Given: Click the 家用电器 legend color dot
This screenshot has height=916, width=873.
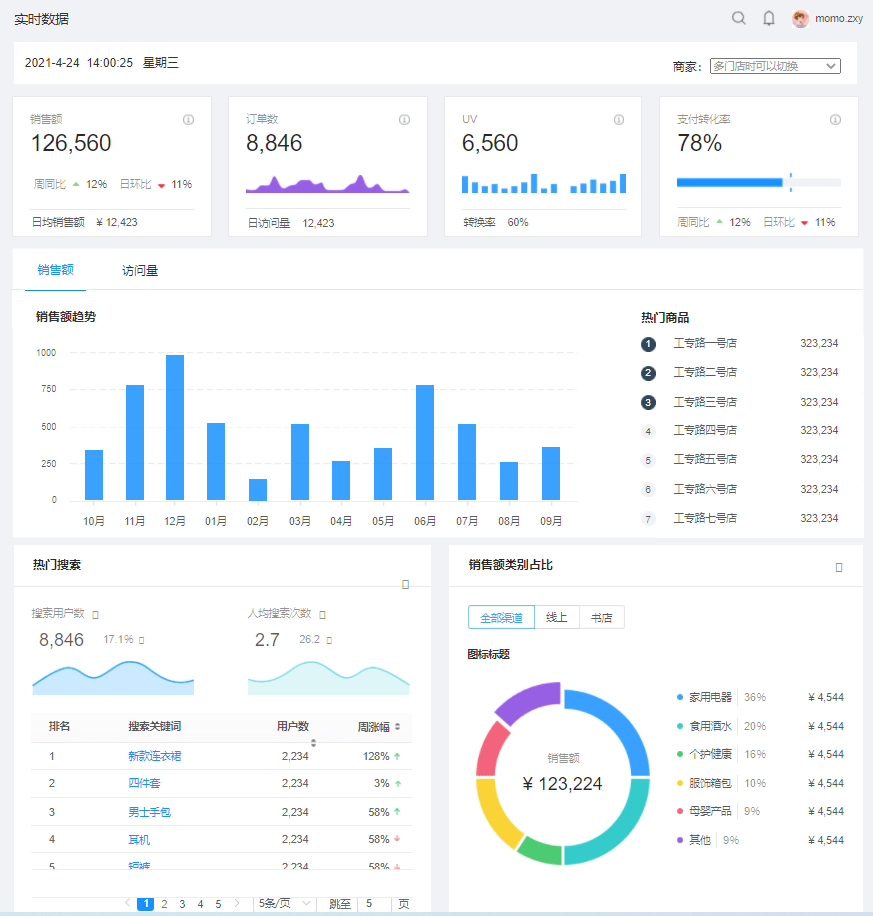Looking at the screenshot, I should coord(680,697).
